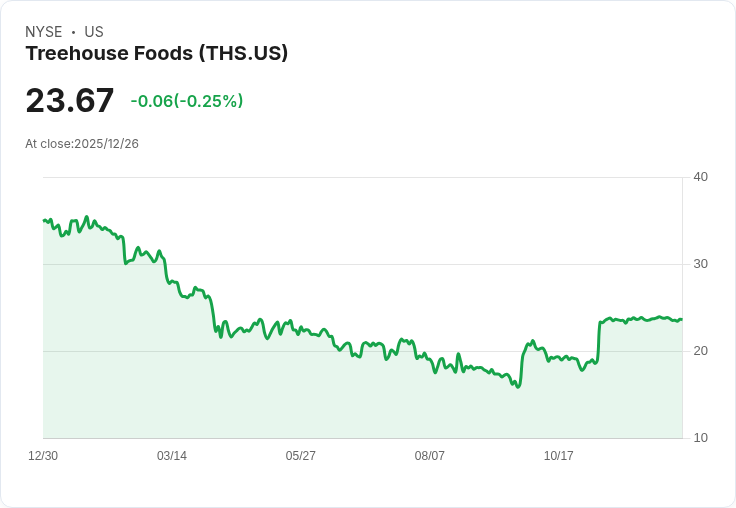Click the 10/17 date label on x-axis

click(x=558, y=456)
